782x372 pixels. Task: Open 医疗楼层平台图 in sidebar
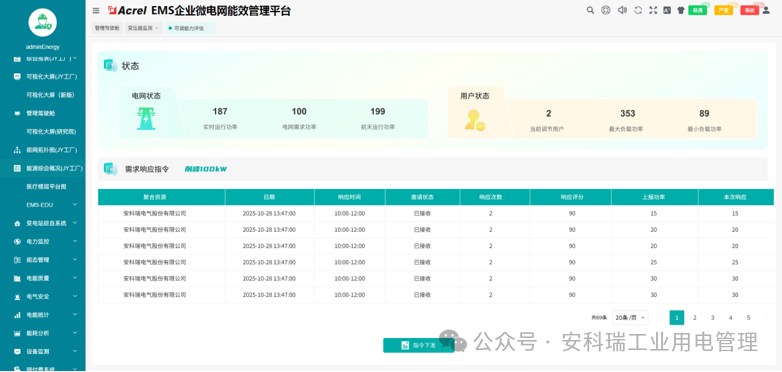coord(46,186)
